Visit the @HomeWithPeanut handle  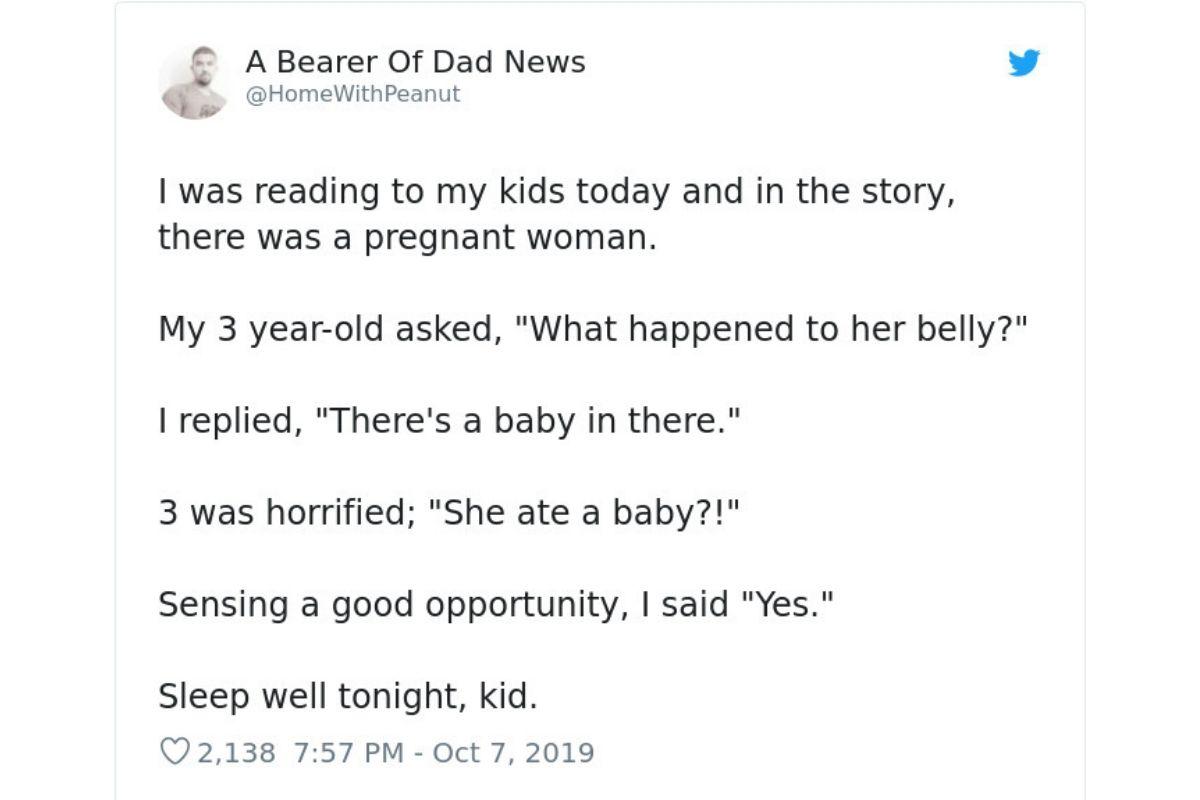[x=352, y=94]
